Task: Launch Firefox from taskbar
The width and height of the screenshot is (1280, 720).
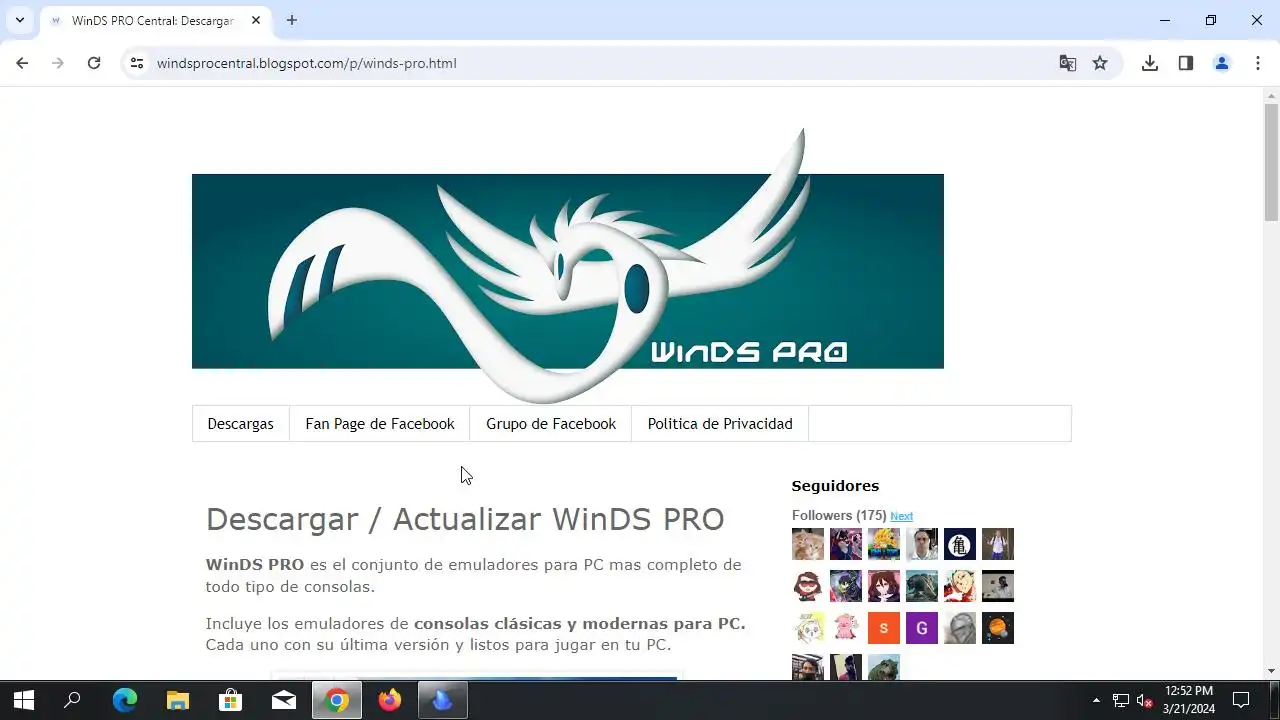Action: tap(390, 700)
